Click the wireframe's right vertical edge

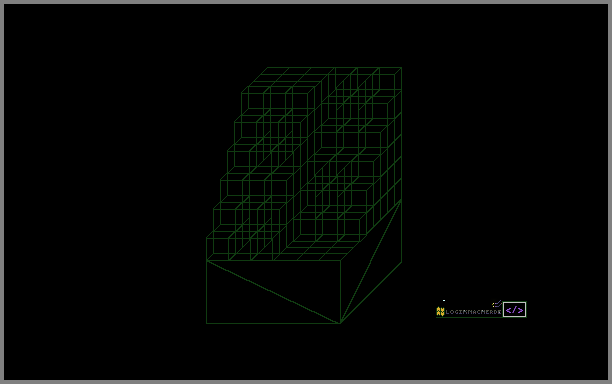402,164
